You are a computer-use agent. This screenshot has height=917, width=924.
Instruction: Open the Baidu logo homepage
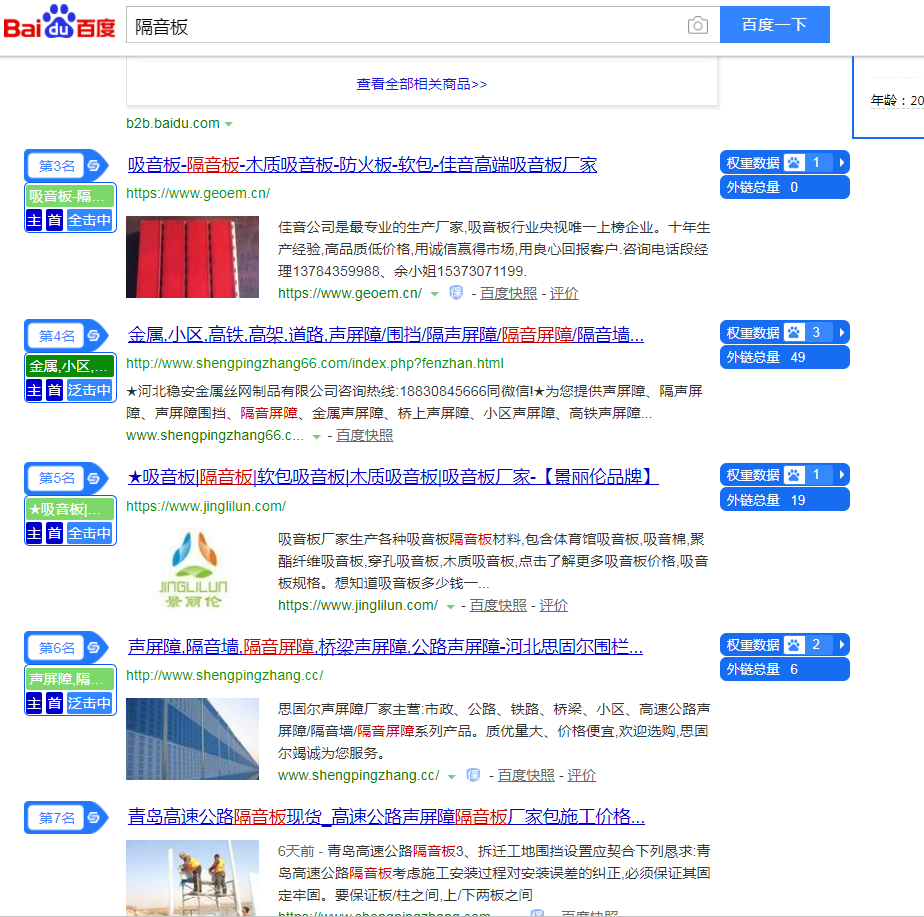pyautogui.click(x=60, y=22)
